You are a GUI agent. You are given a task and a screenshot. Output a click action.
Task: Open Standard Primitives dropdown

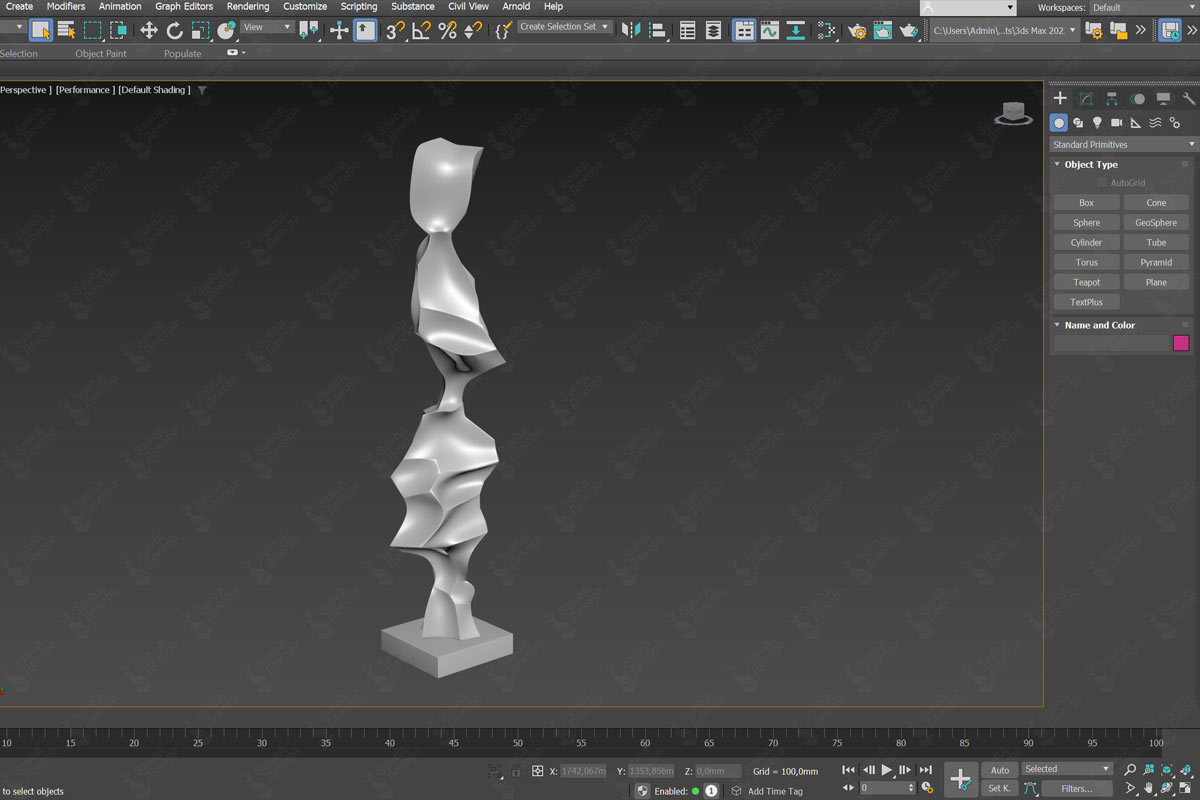click(1123, 145)
